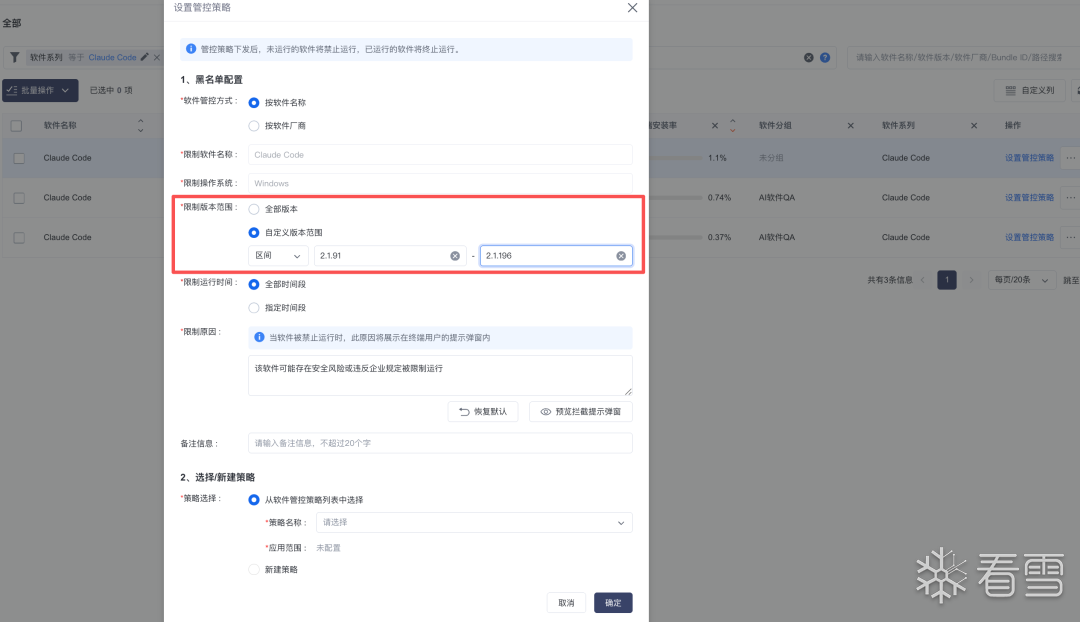This screenshot has width=1080, height=622.
Task: Sort the 安装率 column
Action: point(732,125)
